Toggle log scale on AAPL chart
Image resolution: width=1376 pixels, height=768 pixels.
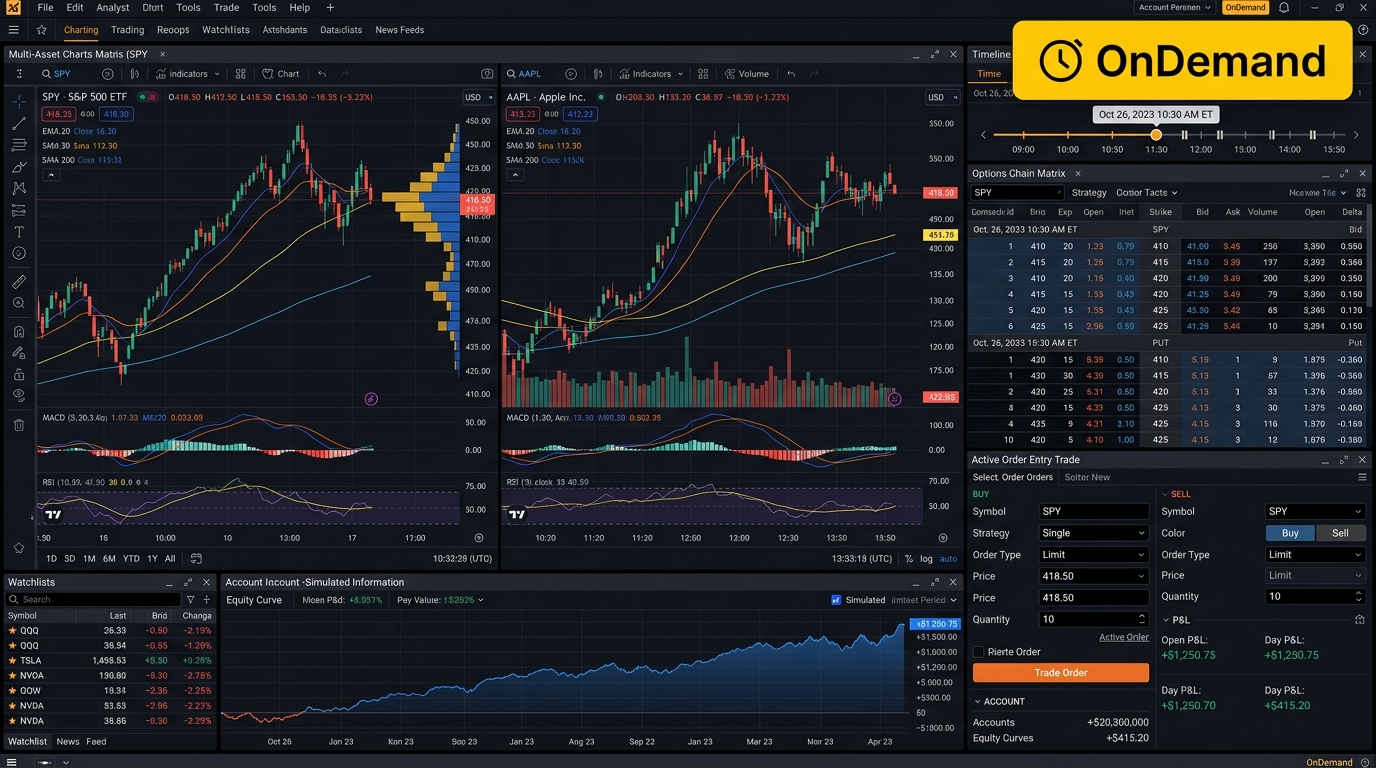[x=926, y=559]
